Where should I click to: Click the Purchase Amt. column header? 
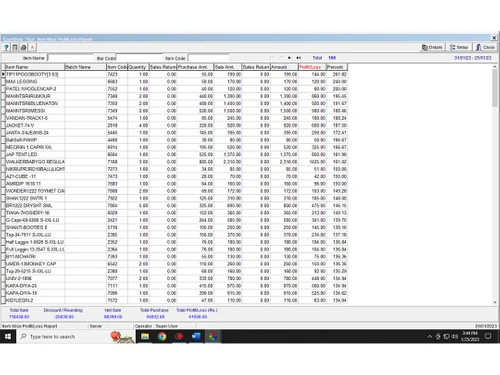(195, 67)
